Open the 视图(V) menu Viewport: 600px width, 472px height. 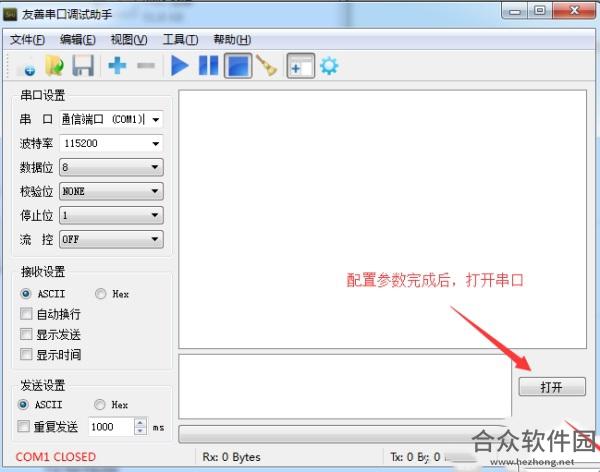click(129, 39)
